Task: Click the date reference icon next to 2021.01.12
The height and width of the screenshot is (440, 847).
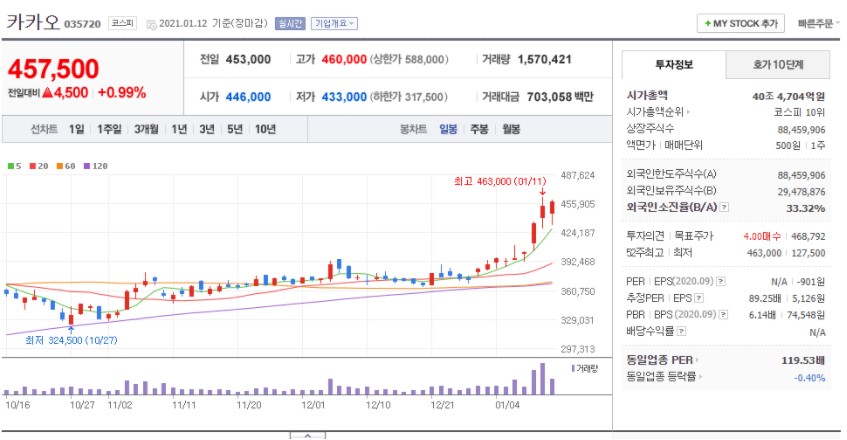Action: (x=151, y=24)
